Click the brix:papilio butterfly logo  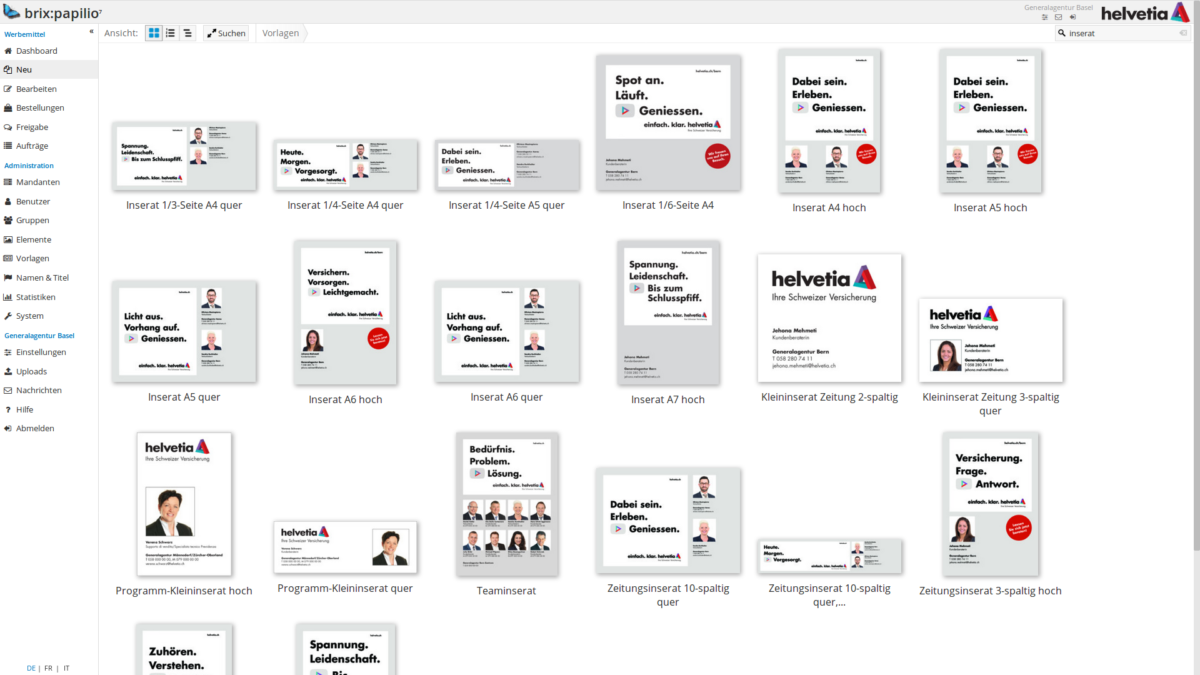(11, 12)
